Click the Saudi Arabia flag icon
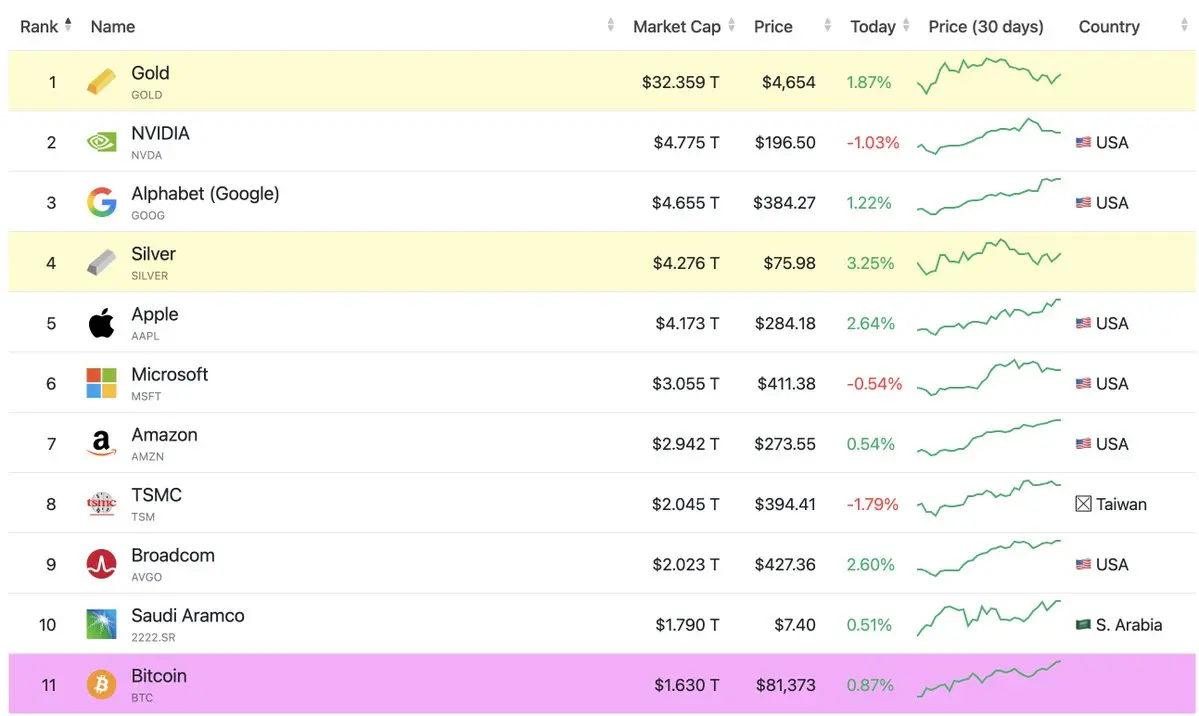 coord(1083,625)
